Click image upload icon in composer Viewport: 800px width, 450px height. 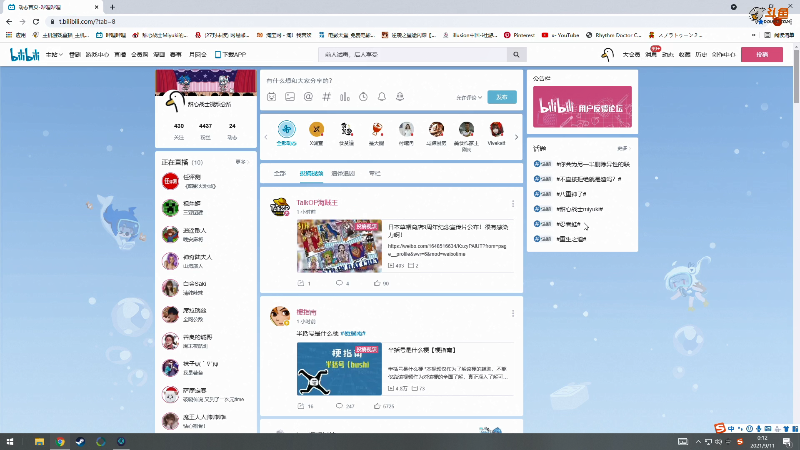point(290,97)
